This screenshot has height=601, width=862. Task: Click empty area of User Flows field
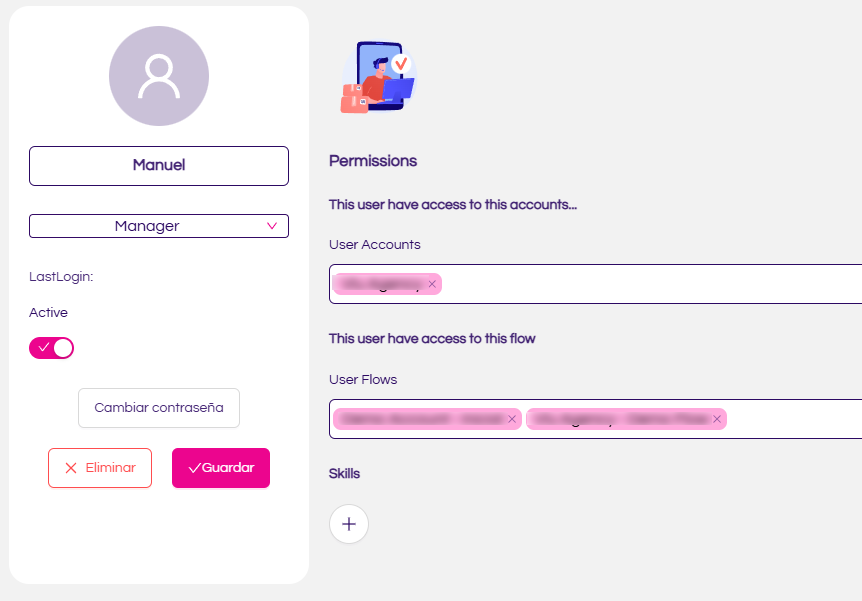(x=794, y=419)
